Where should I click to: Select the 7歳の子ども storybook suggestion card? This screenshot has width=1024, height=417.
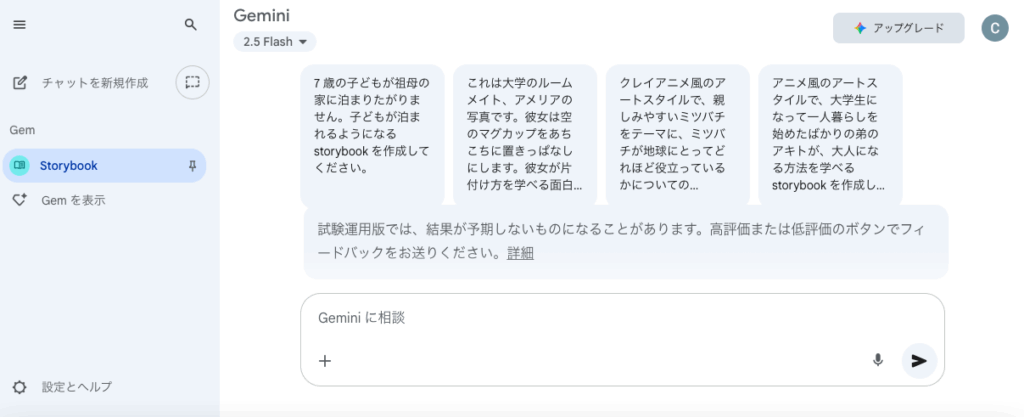coord(372,136)
